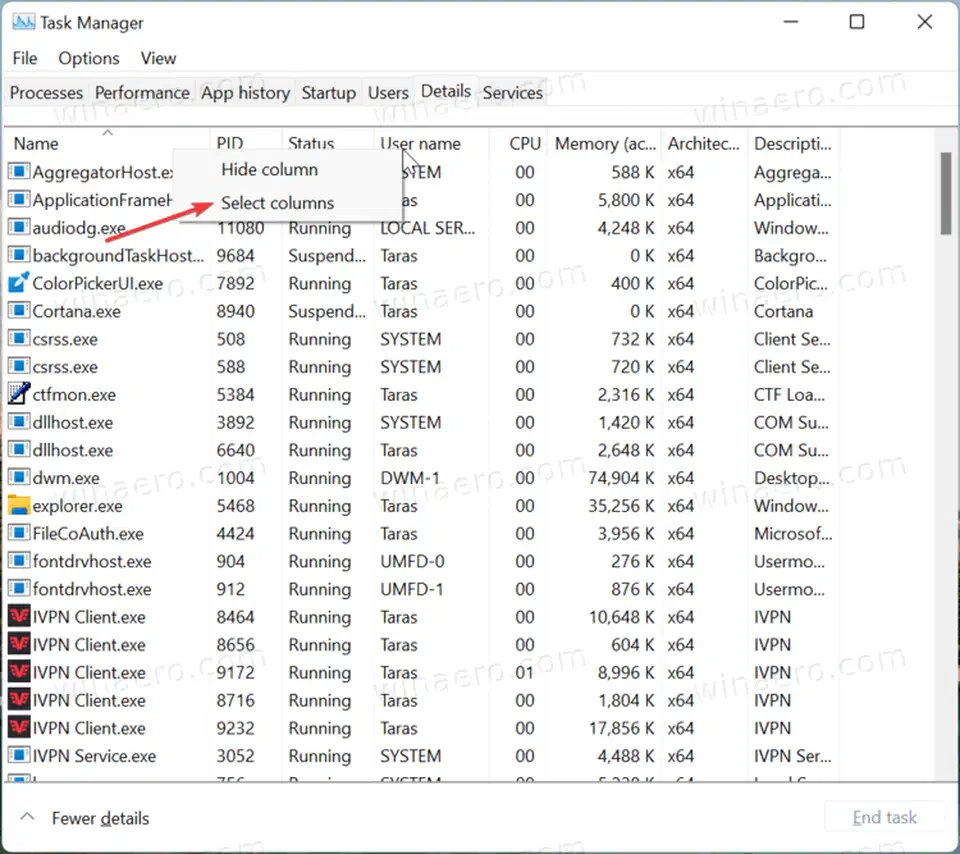Click the dllhost.exe icon for PID 3892
The width and height of the screenshot is (960, 854).
(x=19, y=422)
